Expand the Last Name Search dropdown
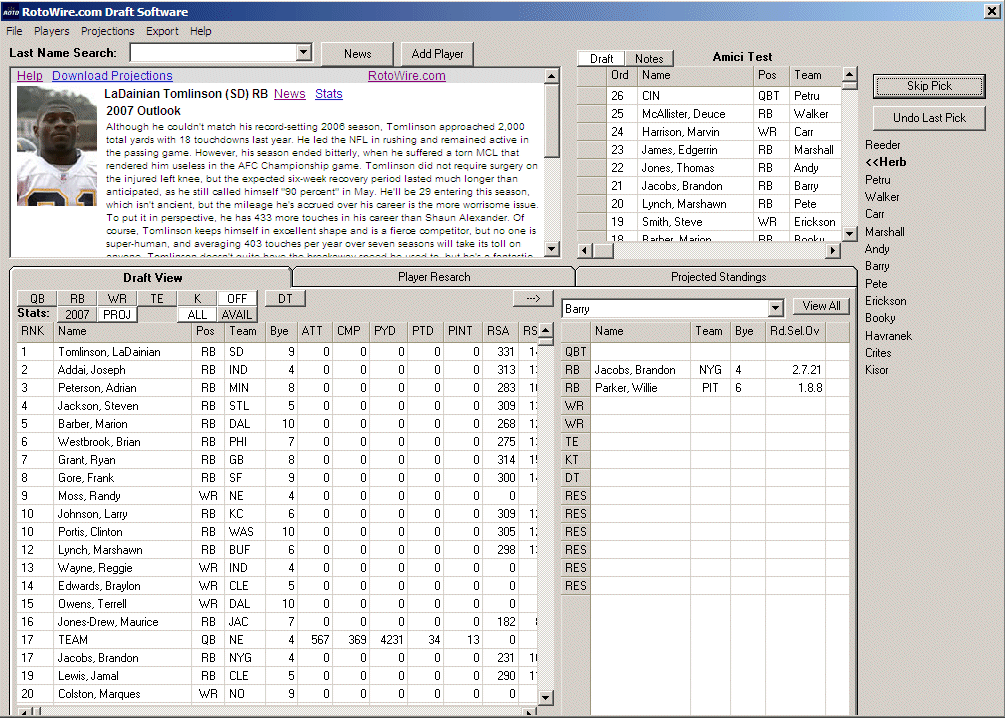This screenshot has height=718, width=1005. point(304,53)
